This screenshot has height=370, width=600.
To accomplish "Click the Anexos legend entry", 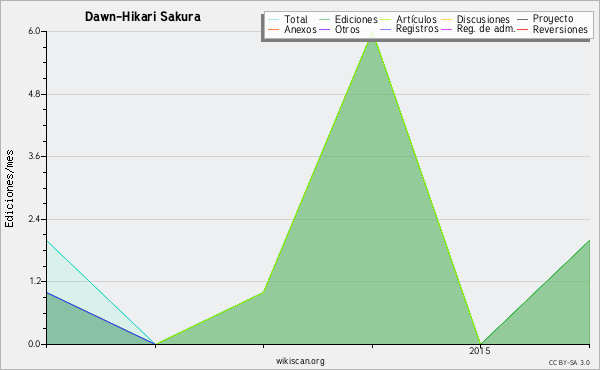I will (x=292, y=29).
